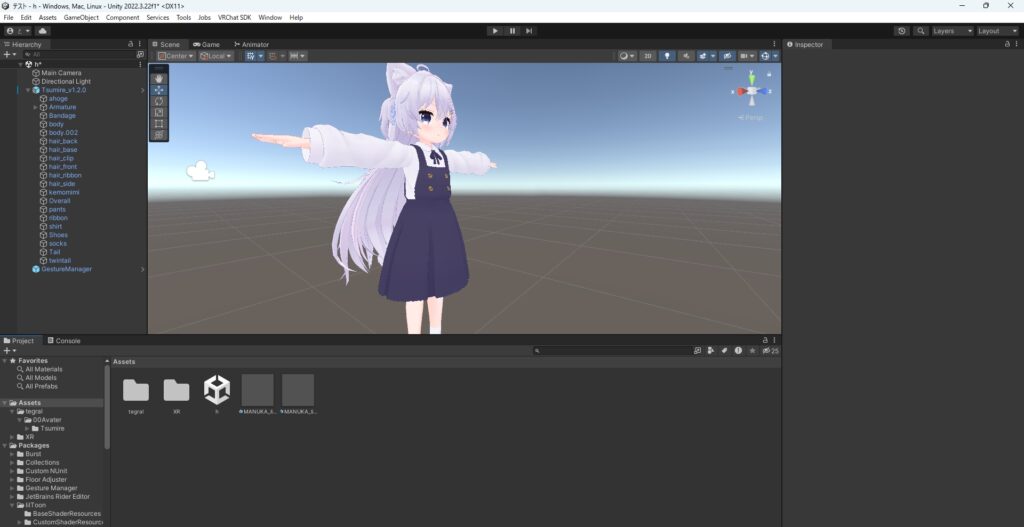Select the tegral folder in Assets grid

pyautogui.click(x=136, y=394)
